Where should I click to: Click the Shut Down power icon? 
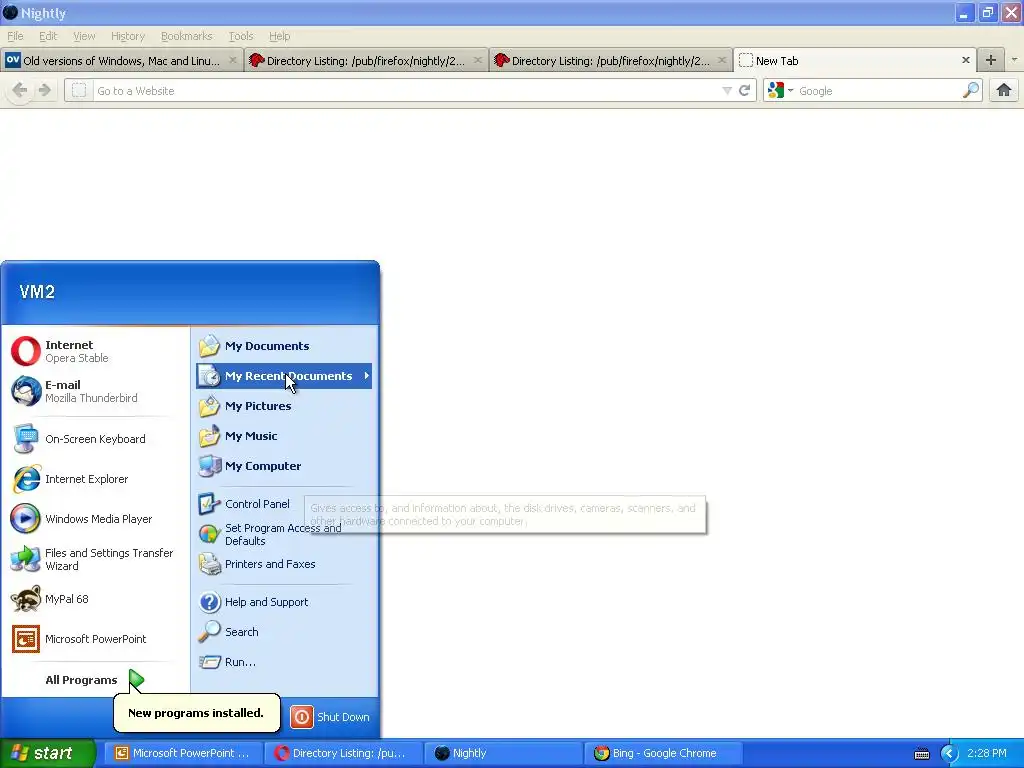(302, 716)
